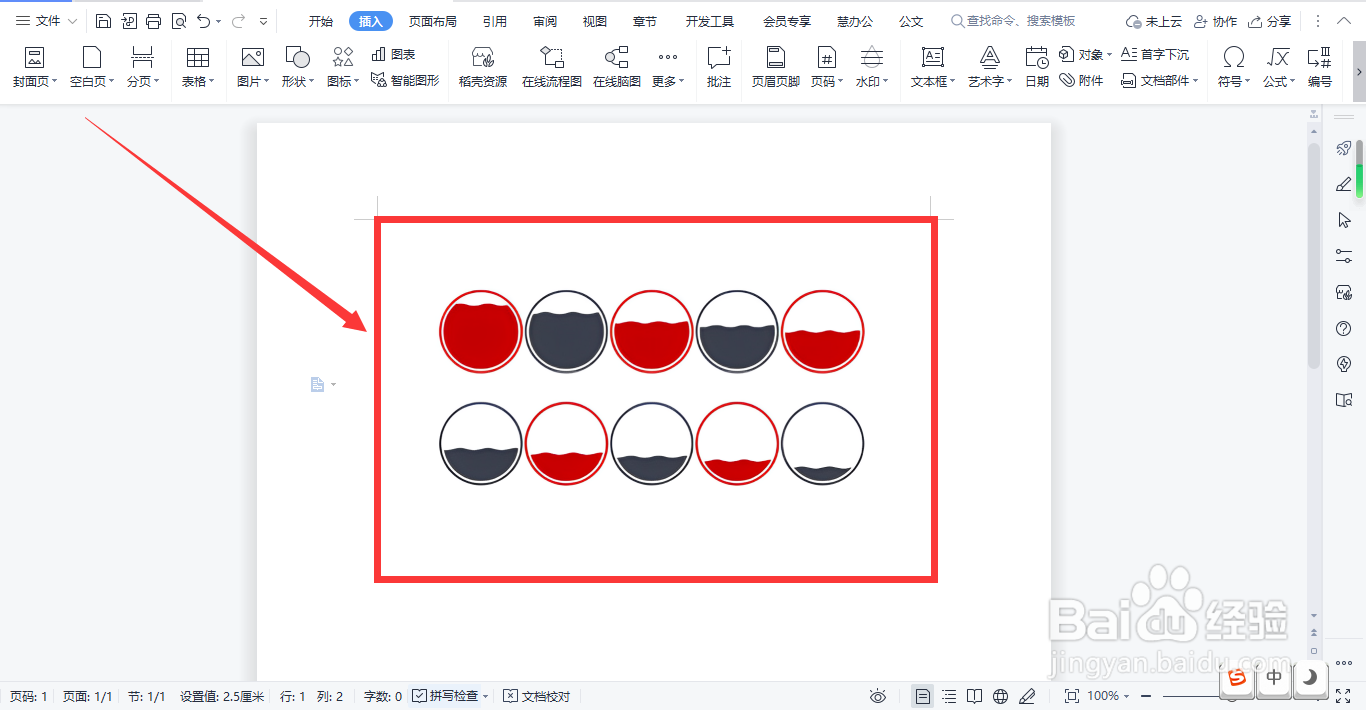1366x710 pixels.
Task: Open 稻壳资源 resources
Action: point(483,68)
